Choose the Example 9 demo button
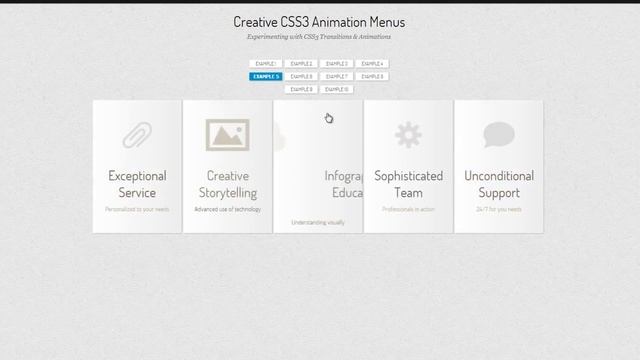The image size is (640, 360). click(301, 89)
